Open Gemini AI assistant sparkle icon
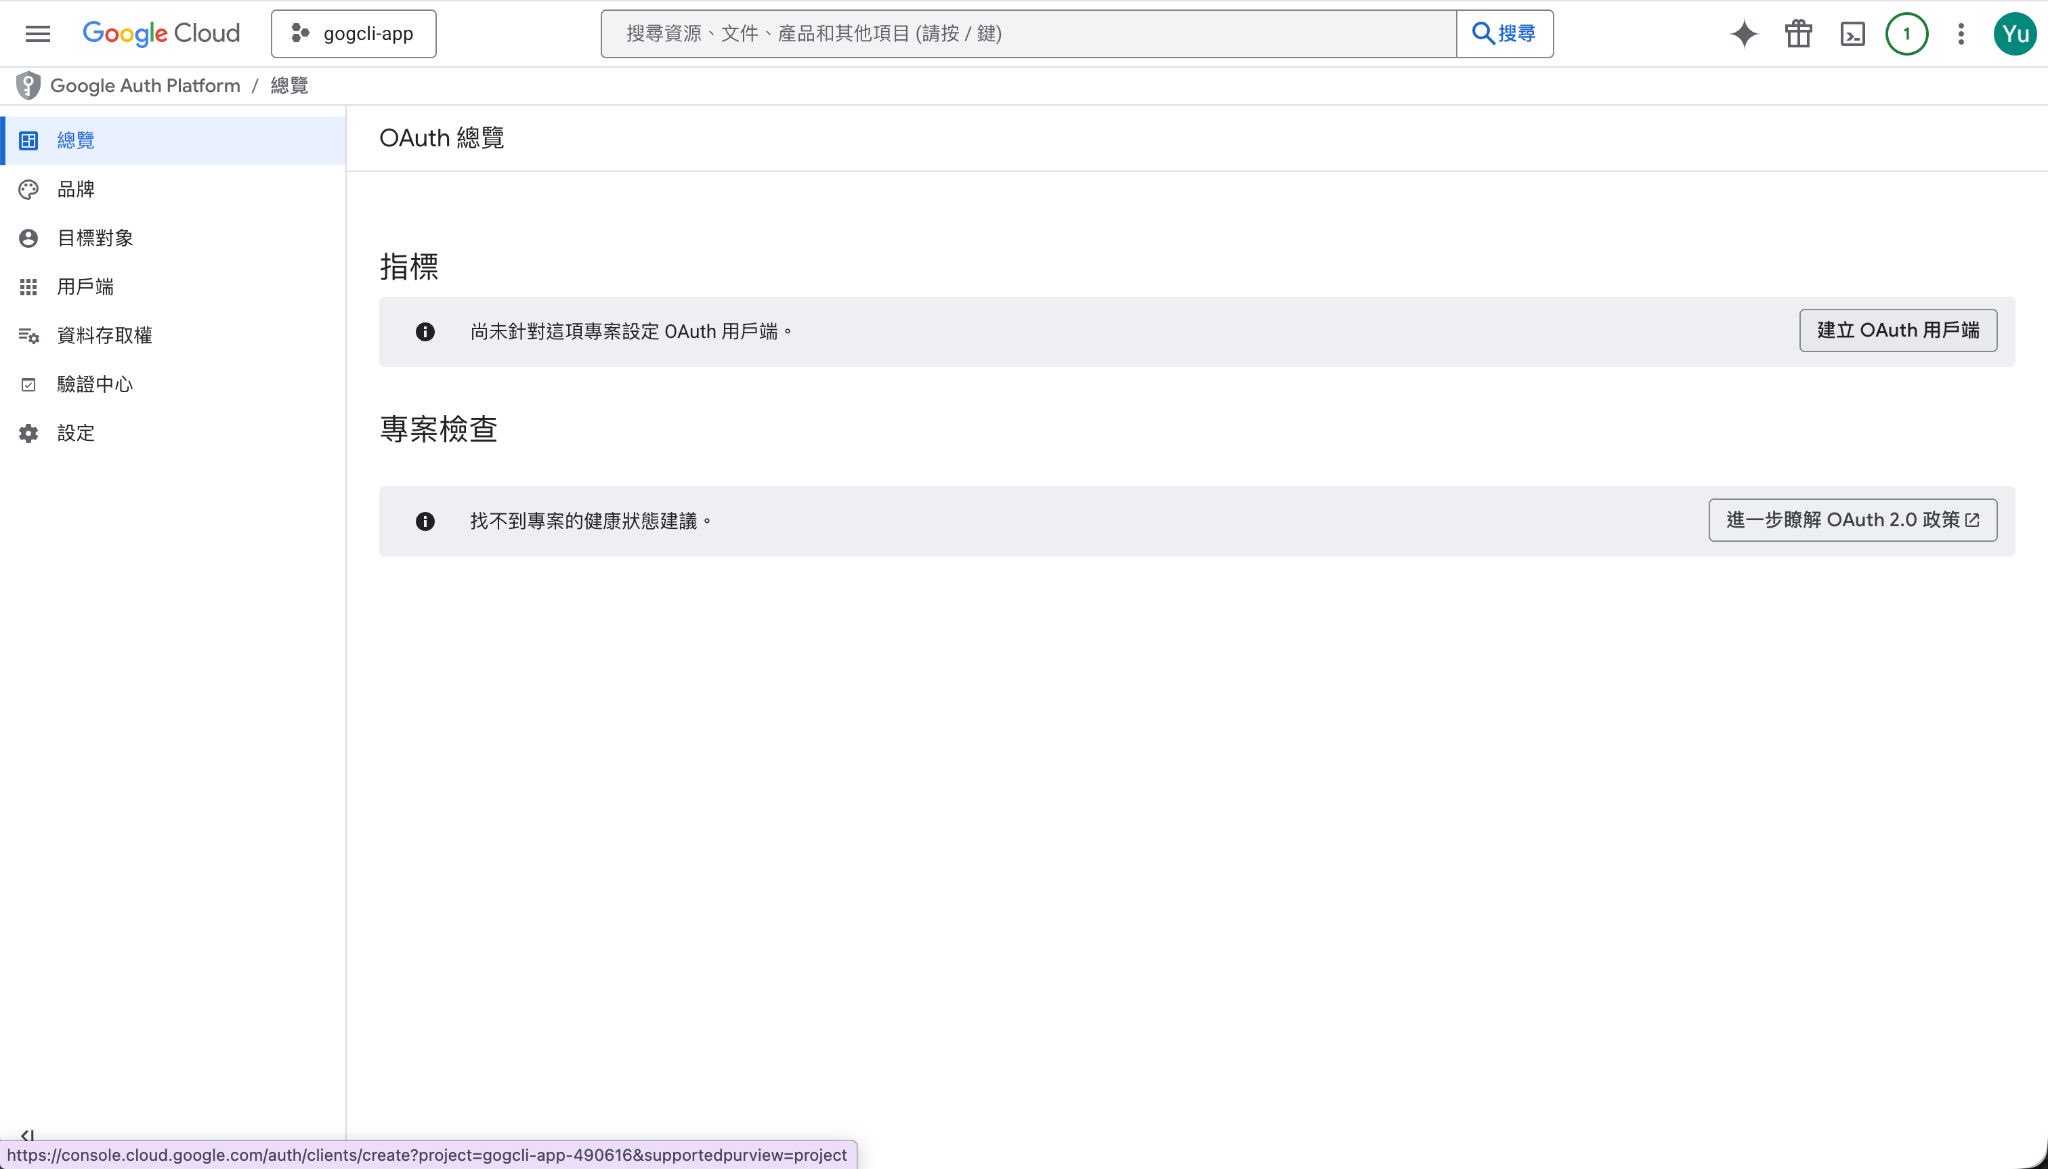Screen dimensions: 2048x1169 point(1744,34)
